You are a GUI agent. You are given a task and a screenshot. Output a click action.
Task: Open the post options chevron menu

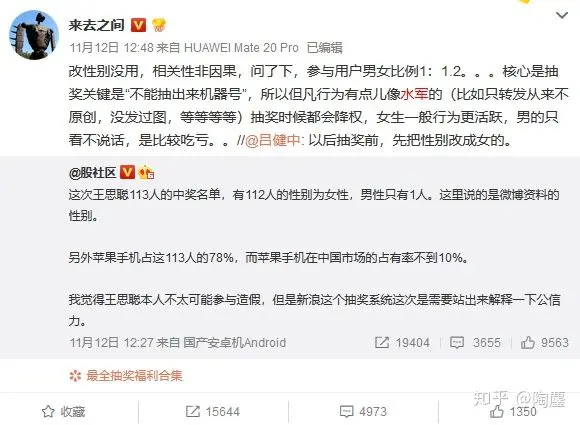pyautogui.click(x=562, y=16)
